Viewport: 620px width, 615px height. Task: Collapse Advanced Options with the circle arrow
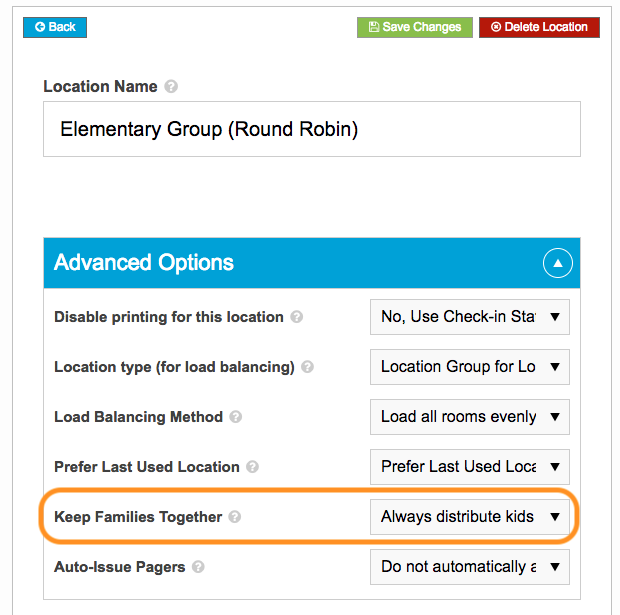tap(558, 263)
